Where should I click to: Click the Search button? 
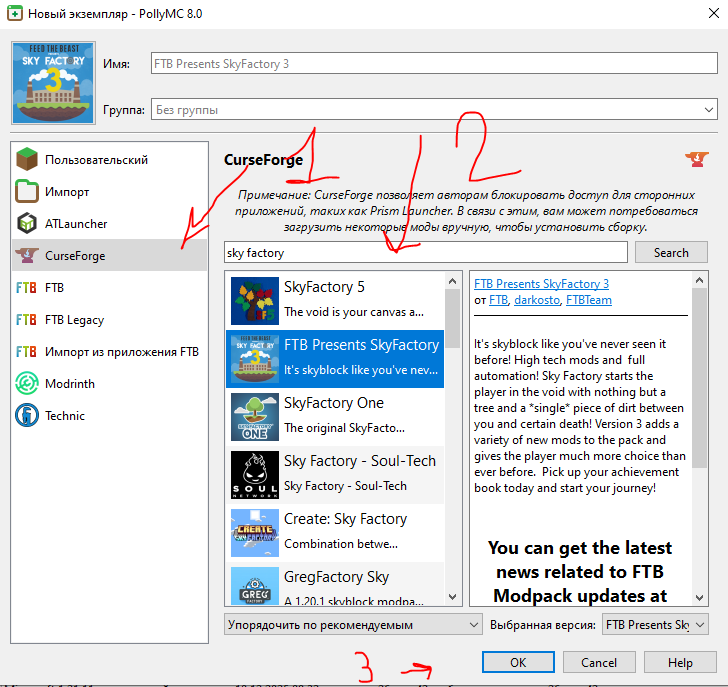coord(671,253)
